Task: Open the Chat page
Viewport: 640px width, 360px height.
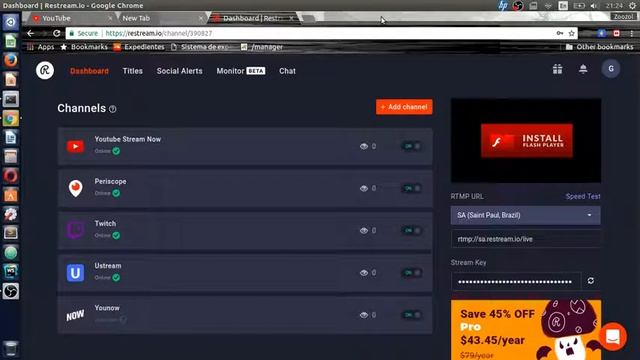Action: click(x=287, y=71)
